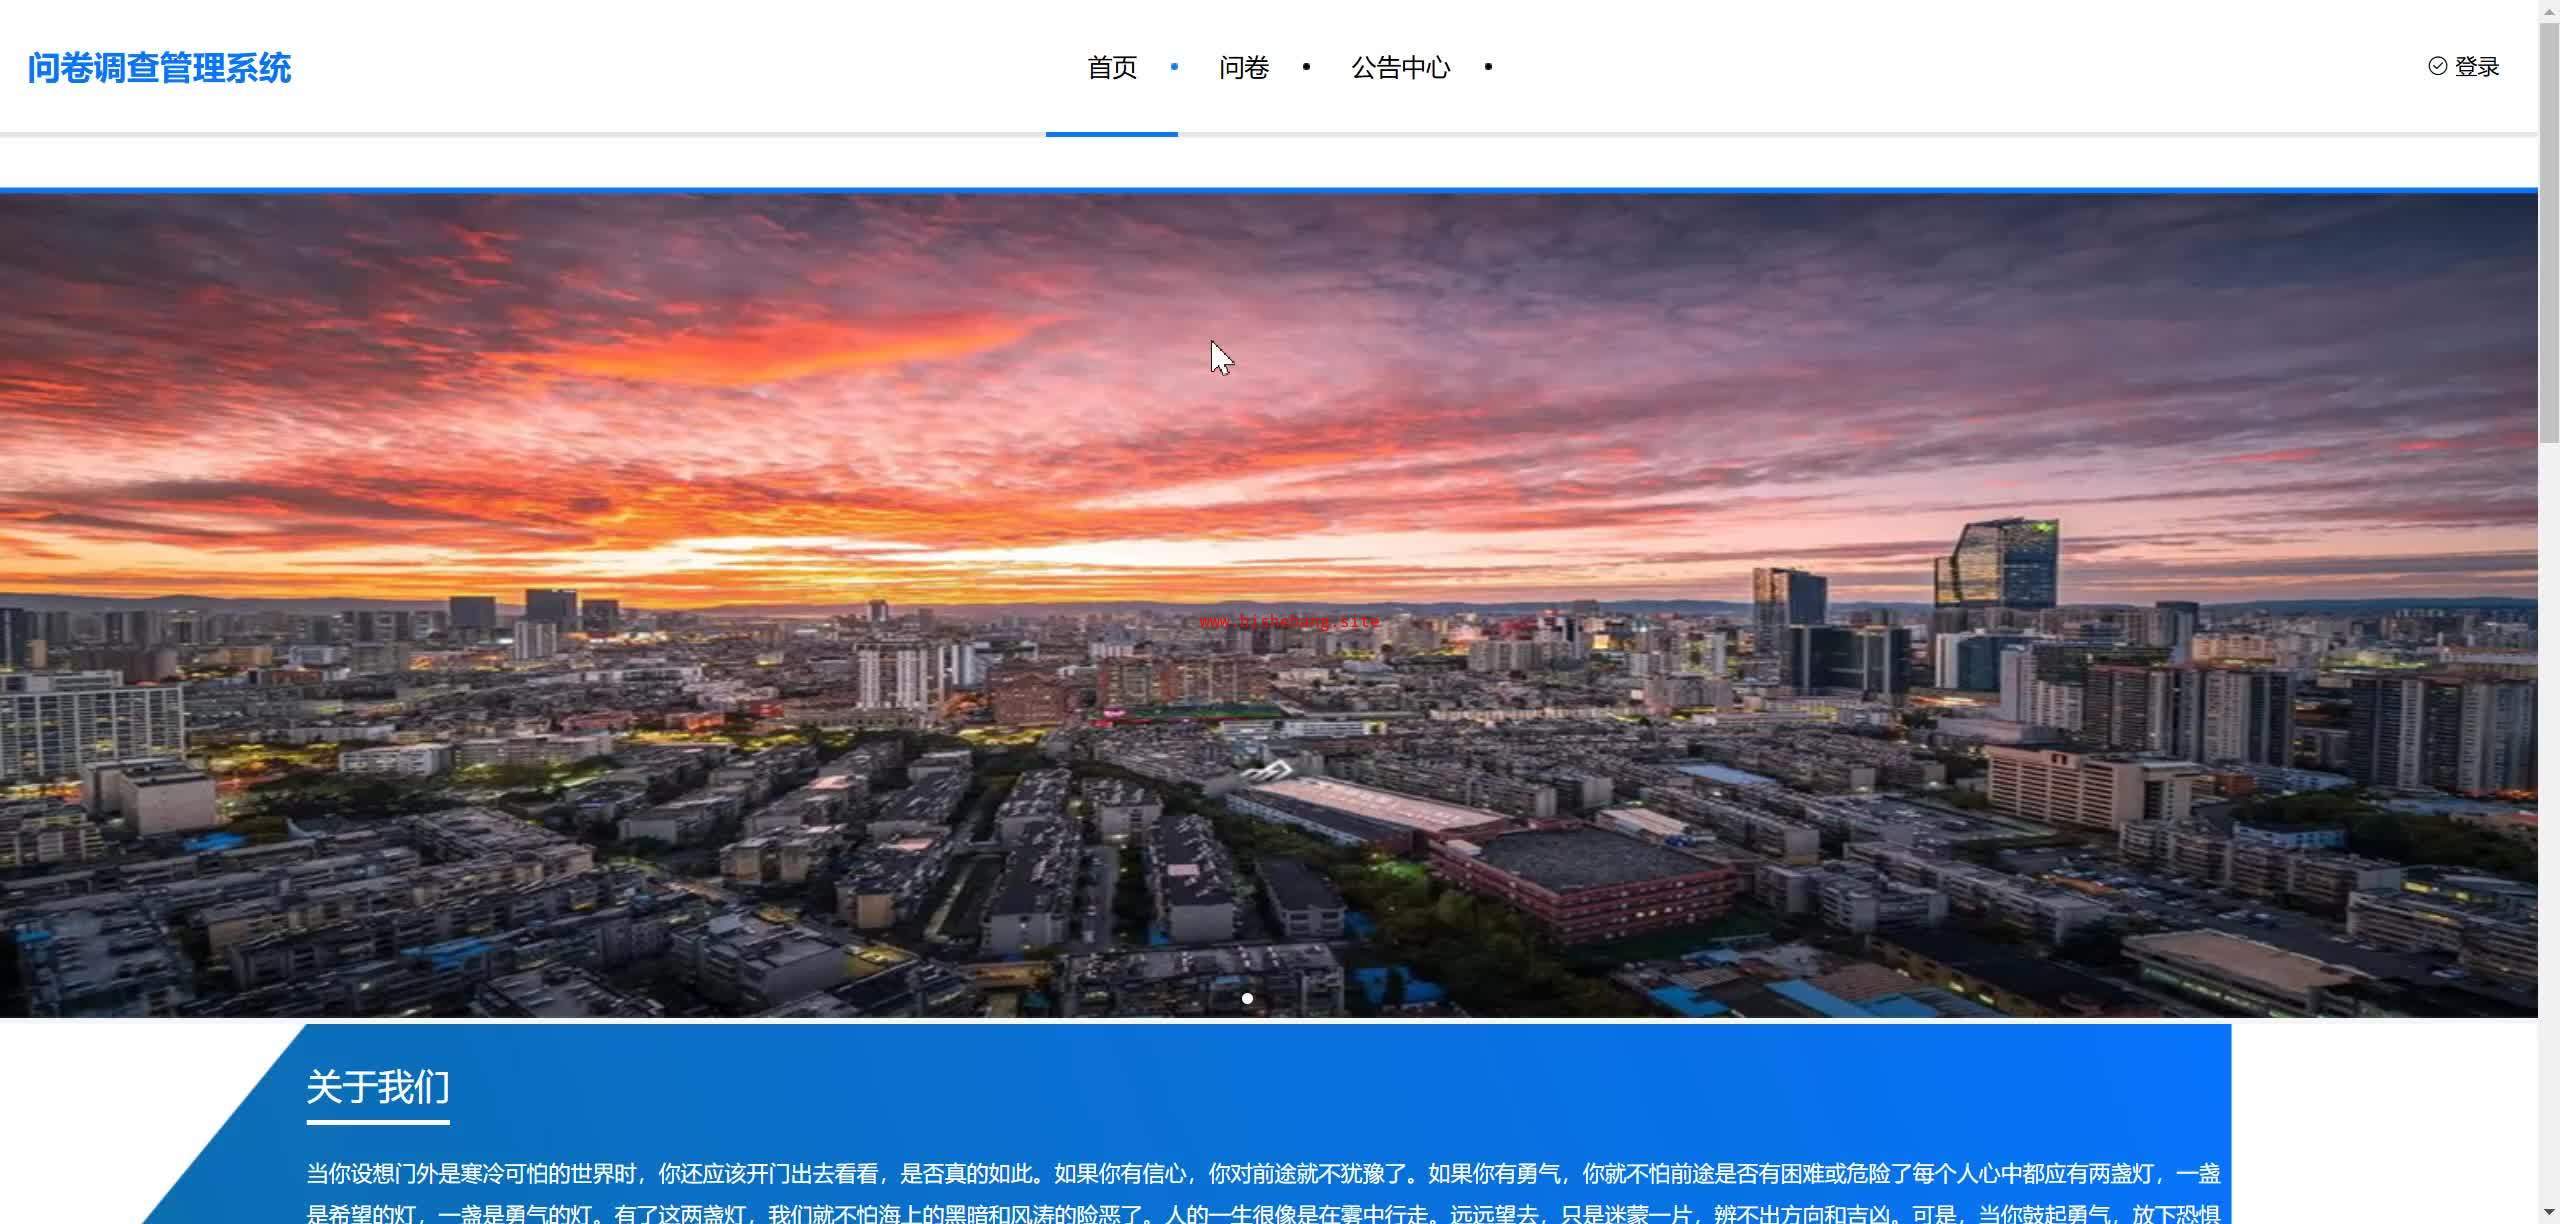Click the blue dot after 首页
Screen dimensions: 2560x1224
[x=1174, y=67]
